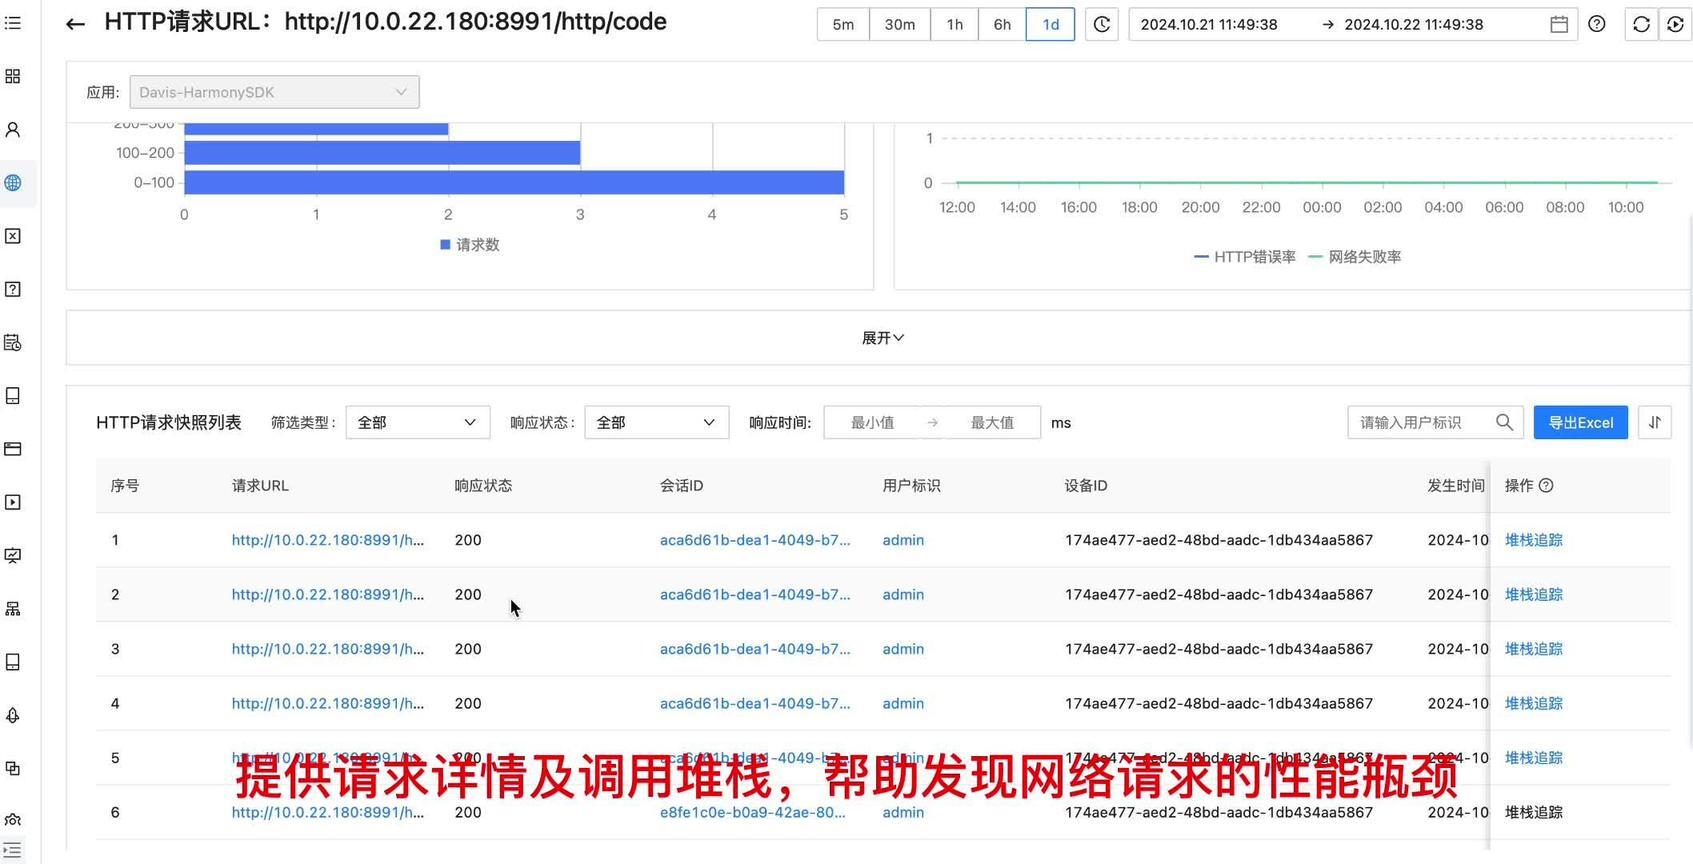Open the user profile icon in sidebar
The height and width of the screenshot is (864, 1693).
pos(13,130)
